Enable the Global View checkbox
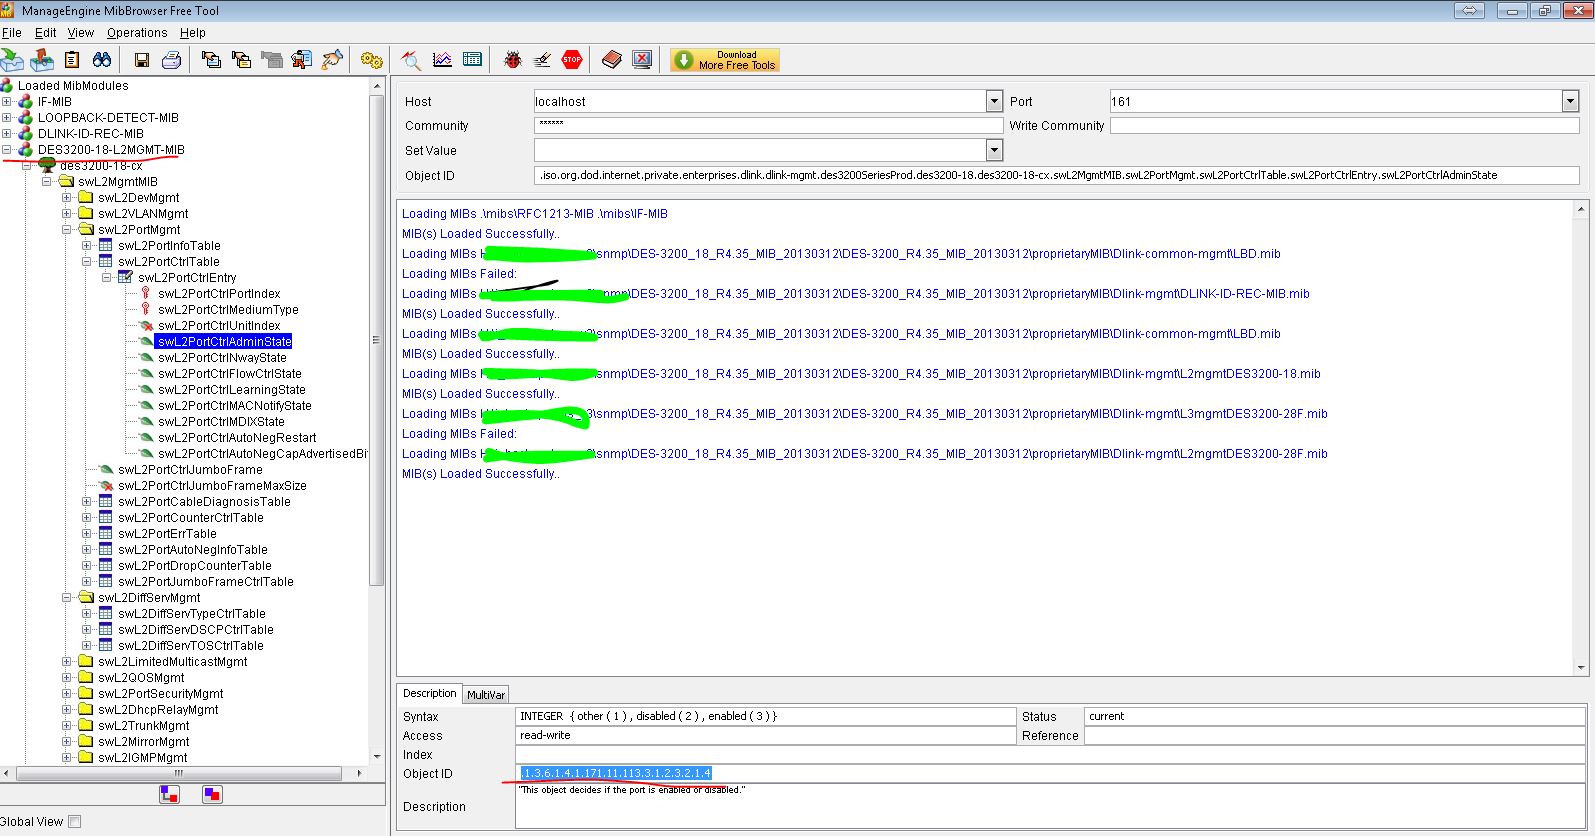This screenshot has height=836, width=1595. click(74, 822)
